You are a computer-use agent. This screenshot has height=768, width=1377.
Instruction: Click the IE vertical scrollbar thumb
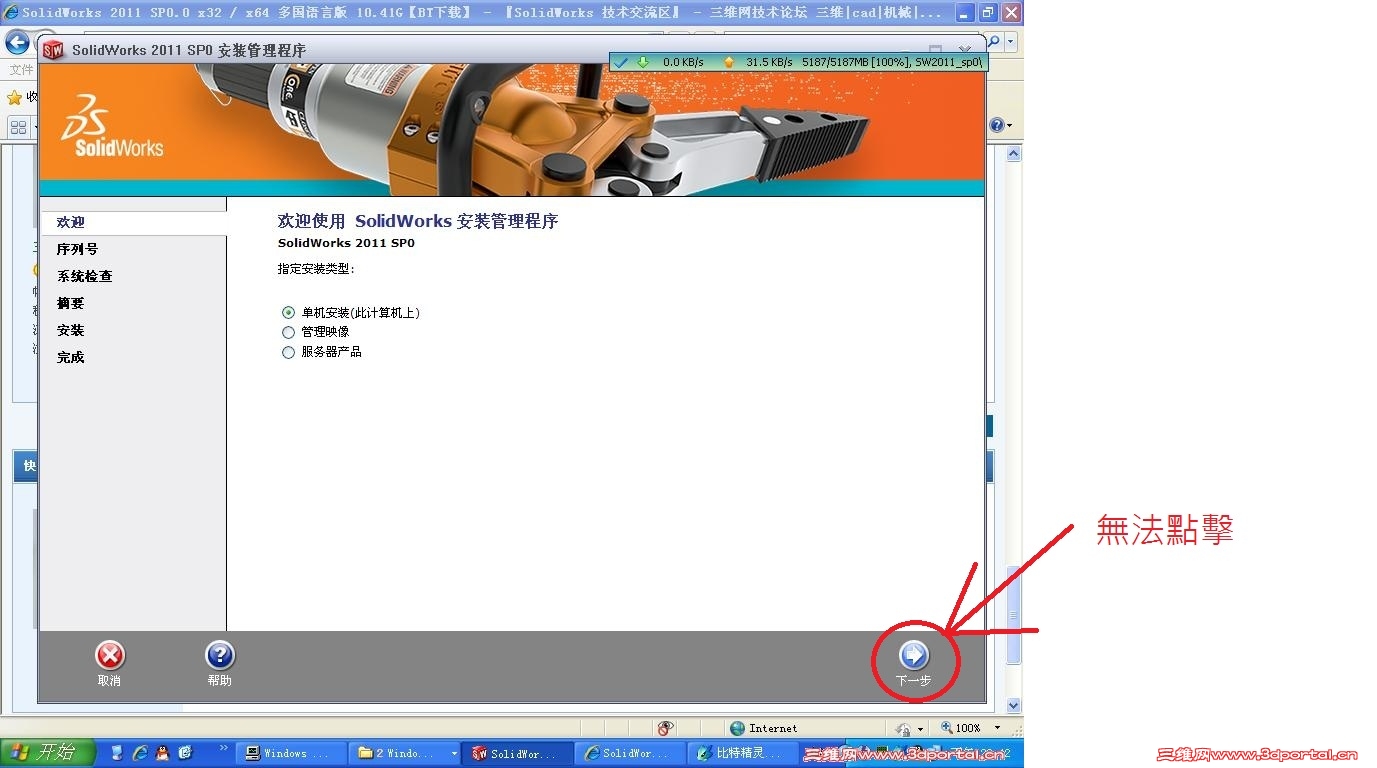point(1013,614)
